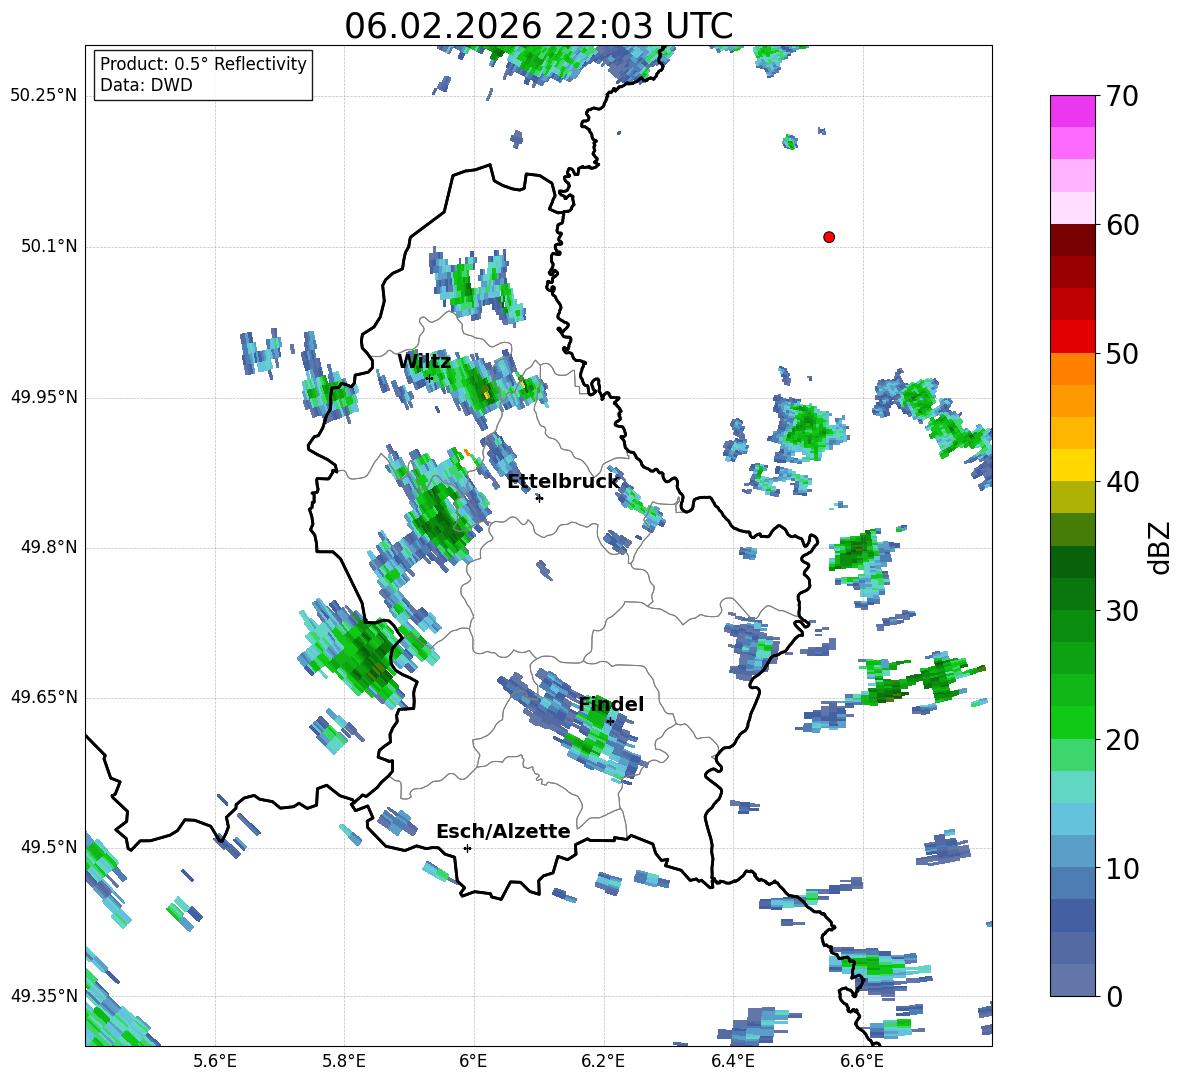The height and width of the screenshot is (1081, 1184).
Task: Select the Esch/Alzette city label
Action: [504, 831]
